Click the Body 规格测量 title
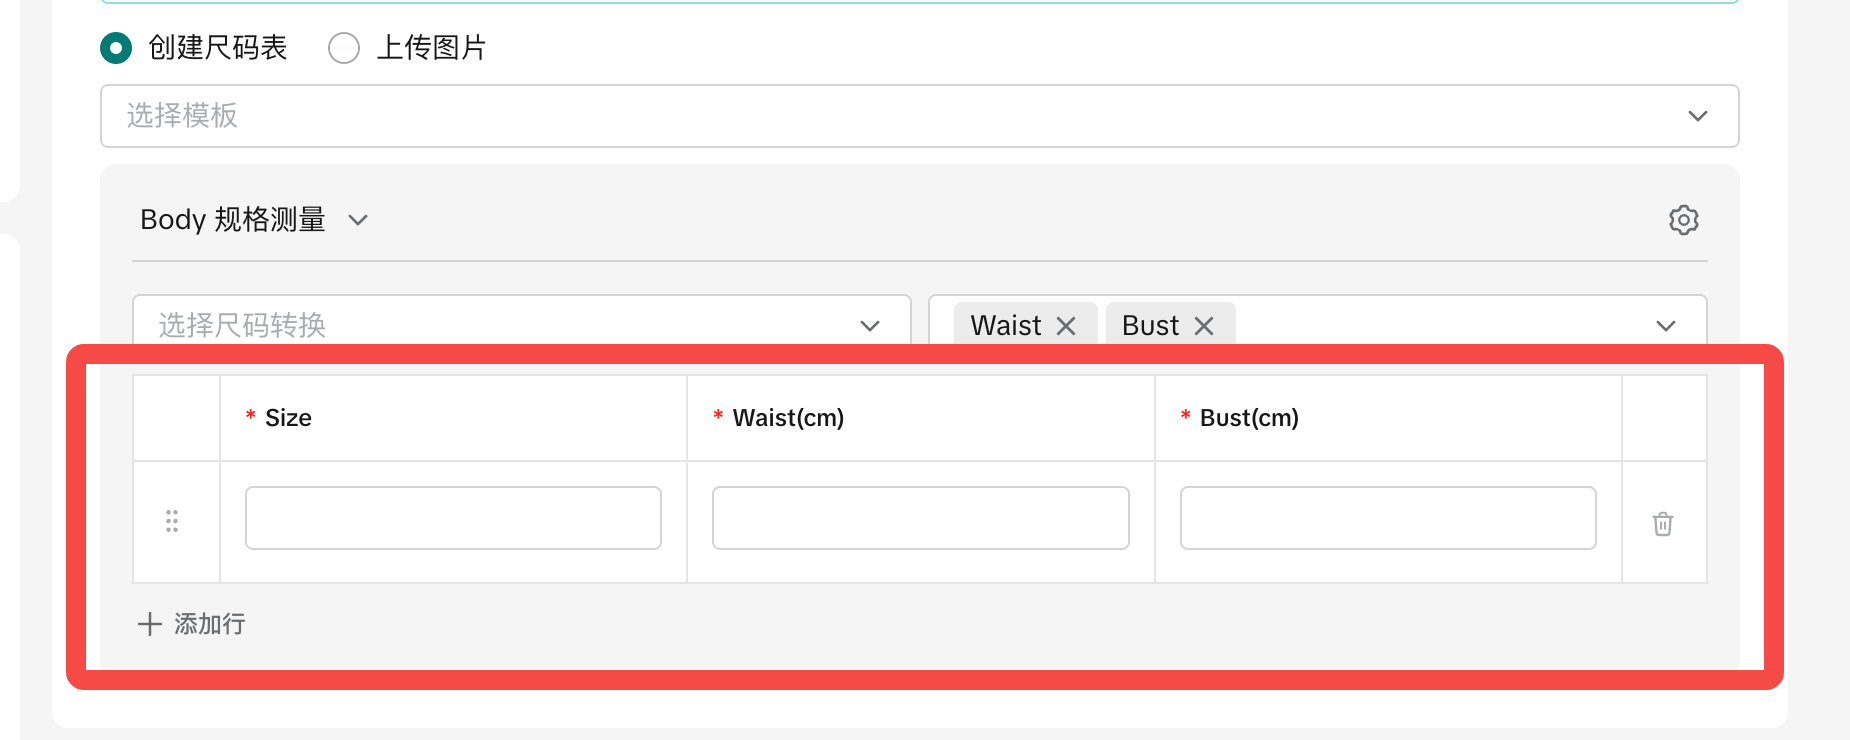The image size is (1850, 740). pos(233,220)
